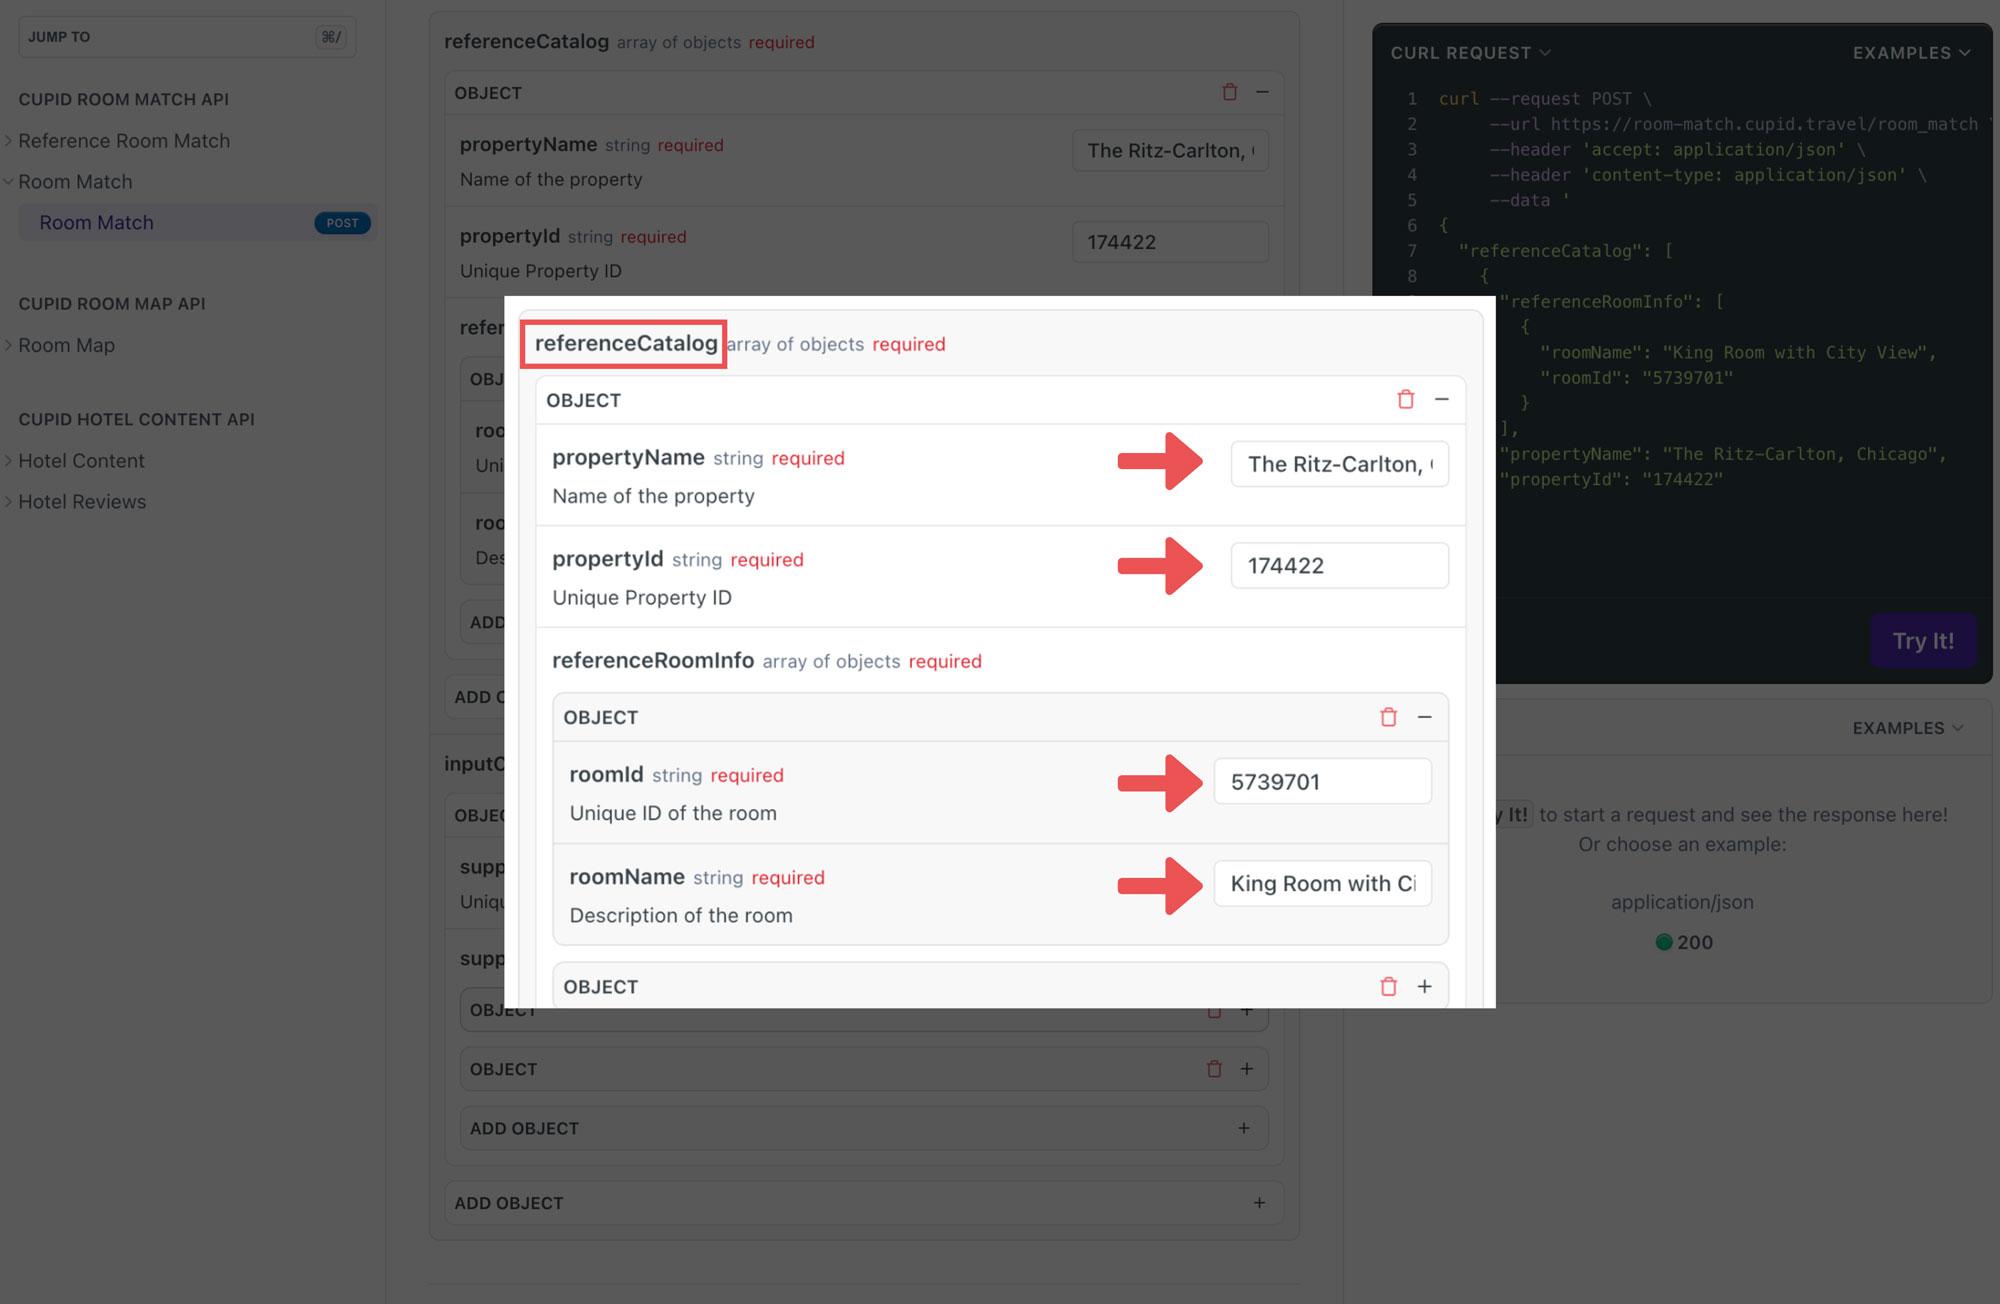Collapse overlay referenceCatalog OBJECT with the minus icon
The image size is (2000, 1304).
click(x=1441, y=399)
